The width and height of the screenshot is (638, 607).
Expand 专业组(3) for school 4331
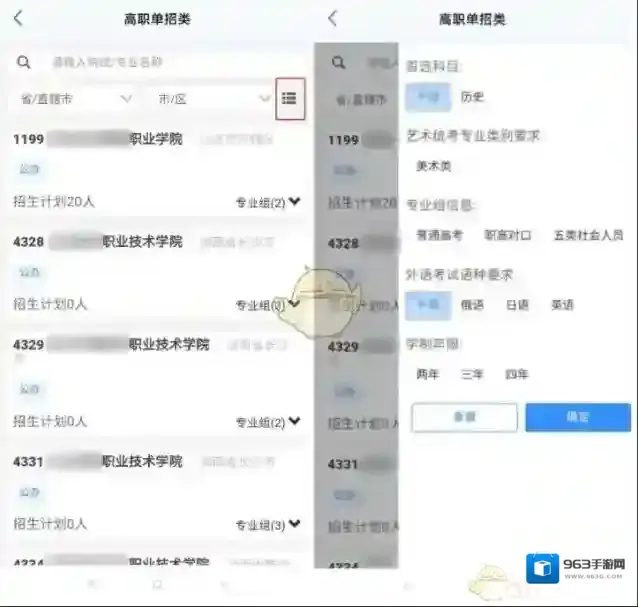(x=268, y=525)
